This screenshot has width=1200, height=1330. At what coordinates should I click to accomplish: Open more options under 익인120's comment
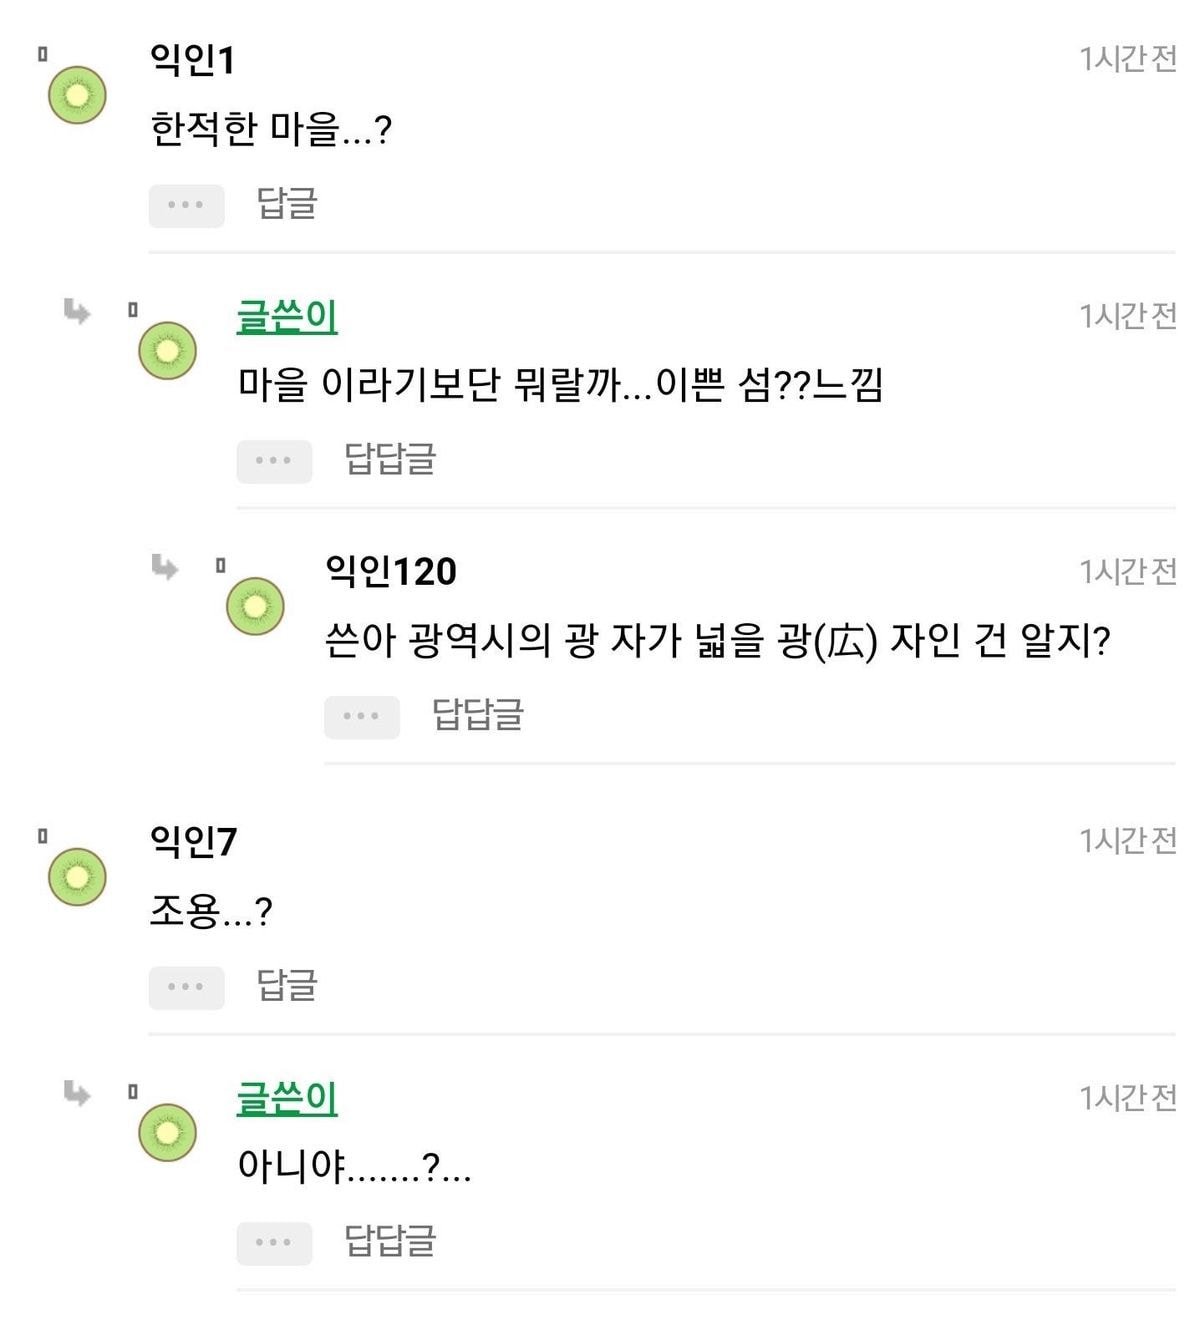click(x=362, y=717)
